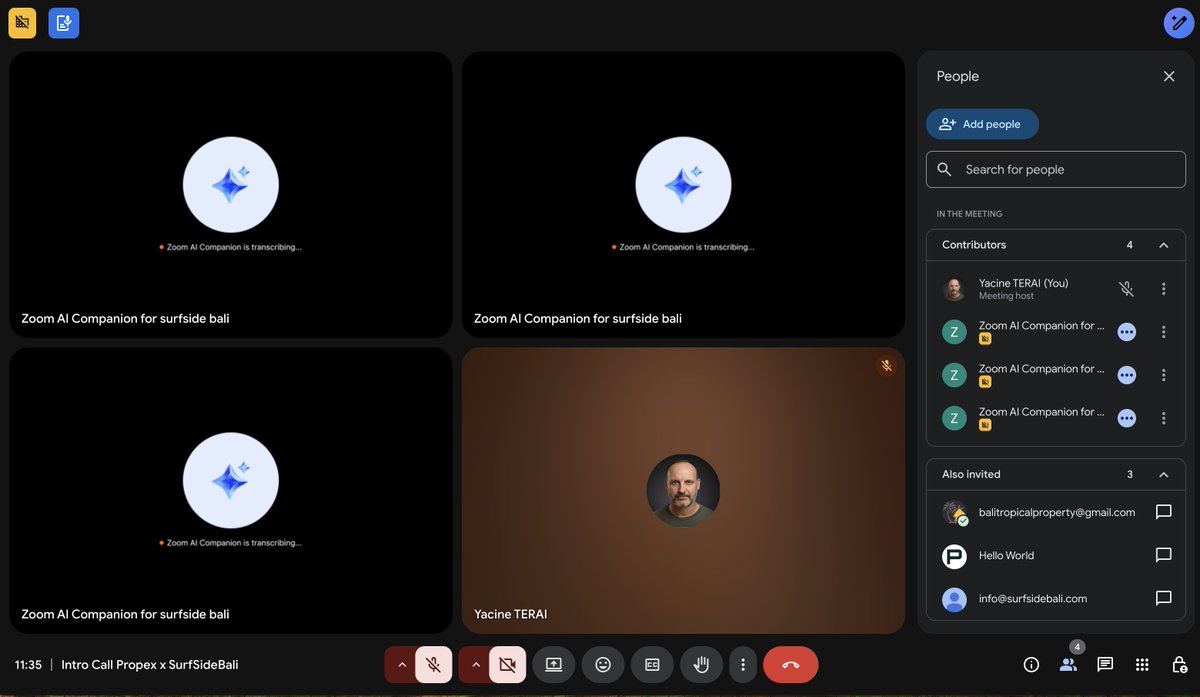Select the balitropicalproperty@gmail.com invitee name
The height and width of the screenshot is (697, 1200).
coord(1057,512)
